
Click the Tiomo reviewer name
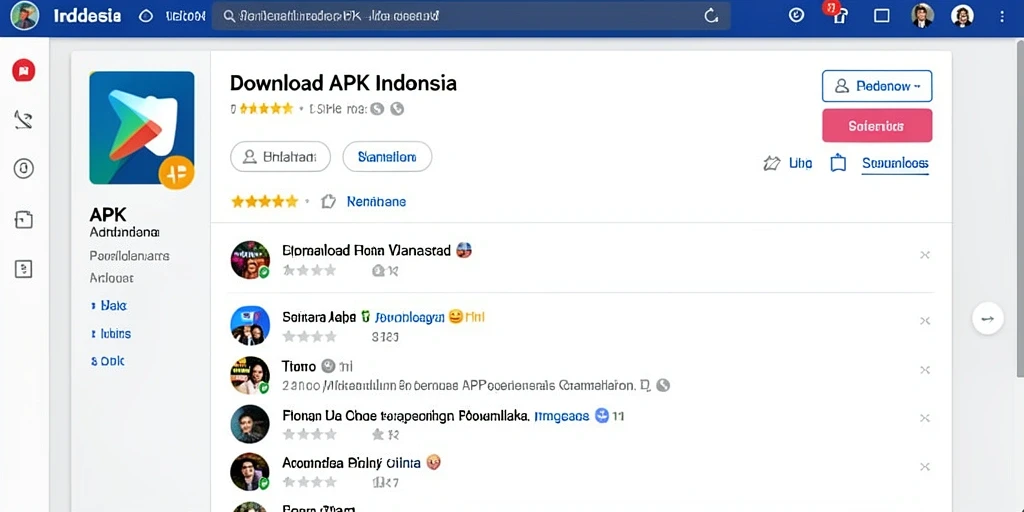tap(298, 366)
